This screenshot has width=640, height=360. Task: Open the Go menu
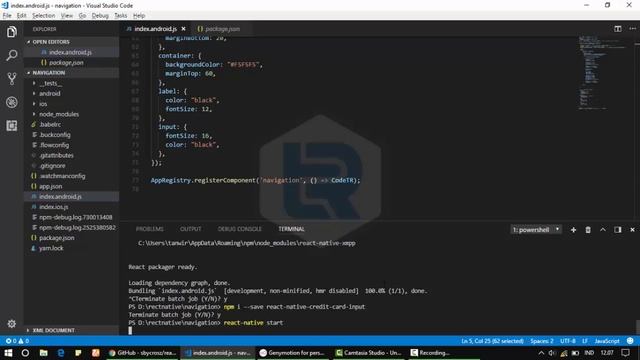pos(82,16)
